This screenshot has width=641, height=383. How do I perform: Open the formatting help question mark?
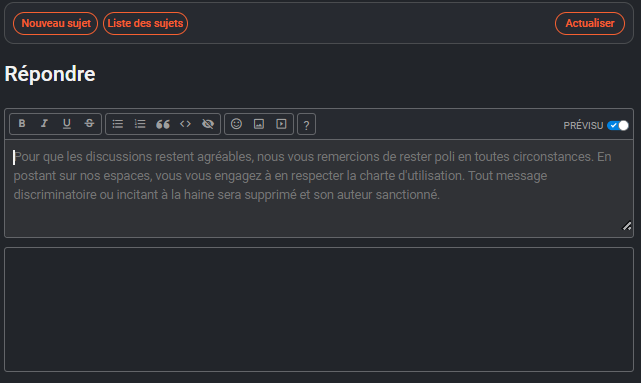306,124
